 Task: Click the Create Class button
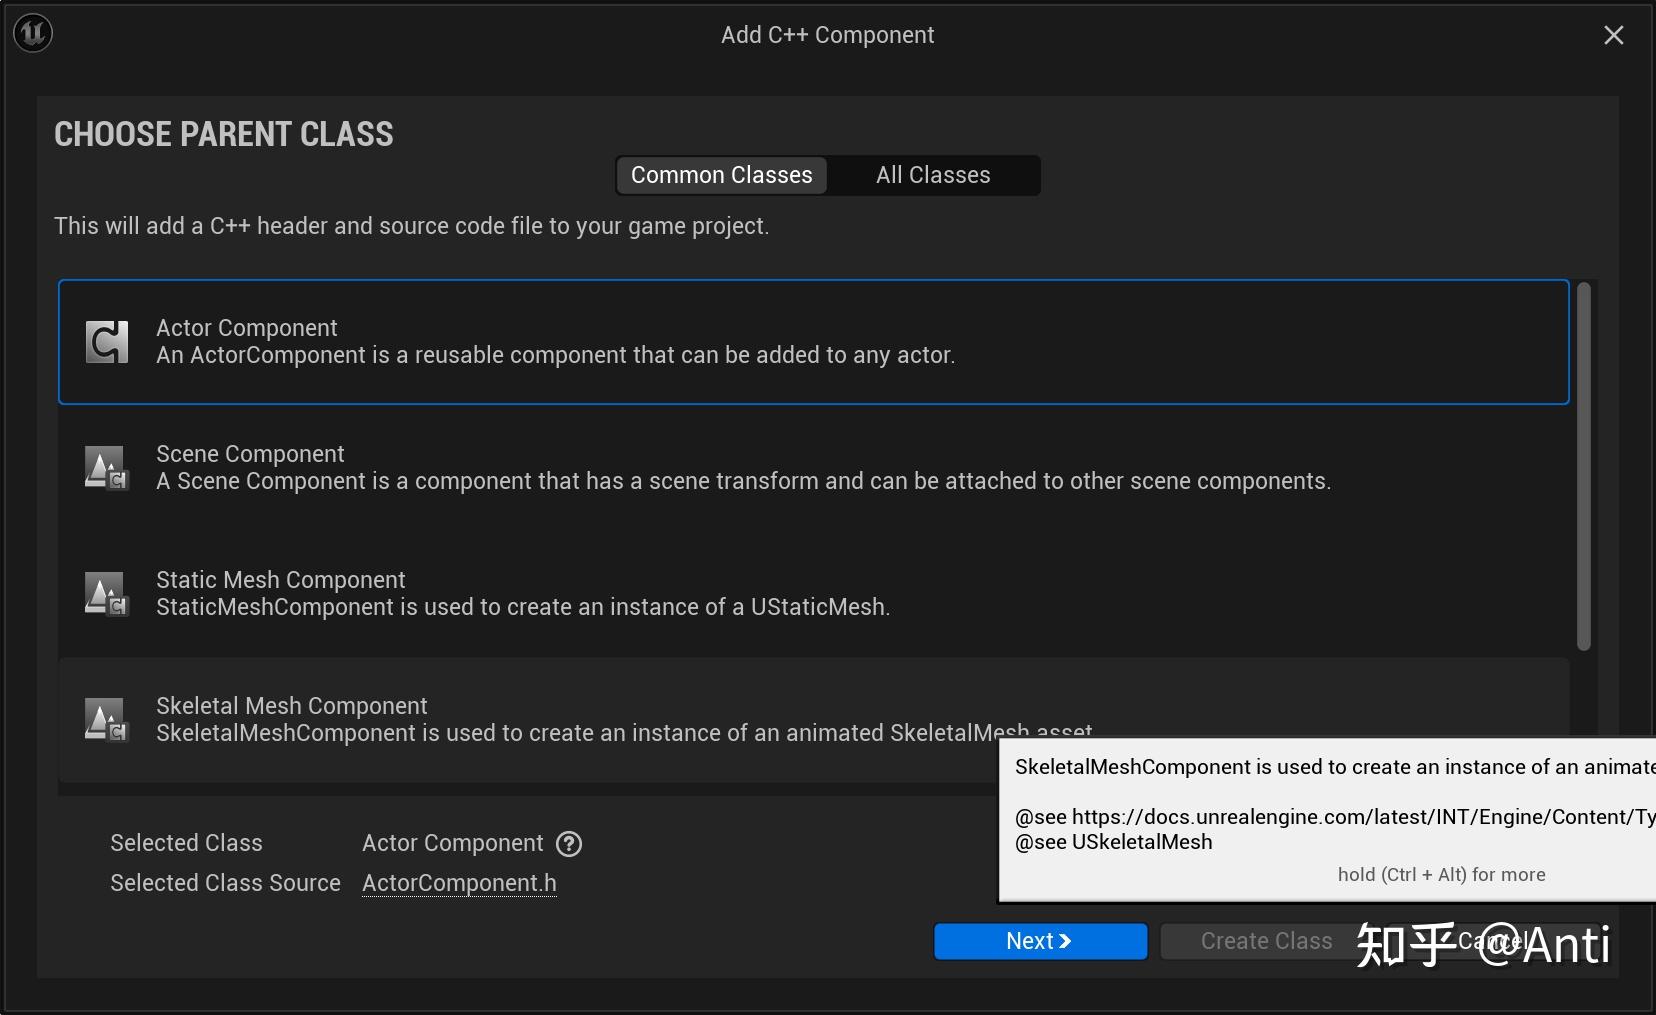click(x=1265, y=941)
